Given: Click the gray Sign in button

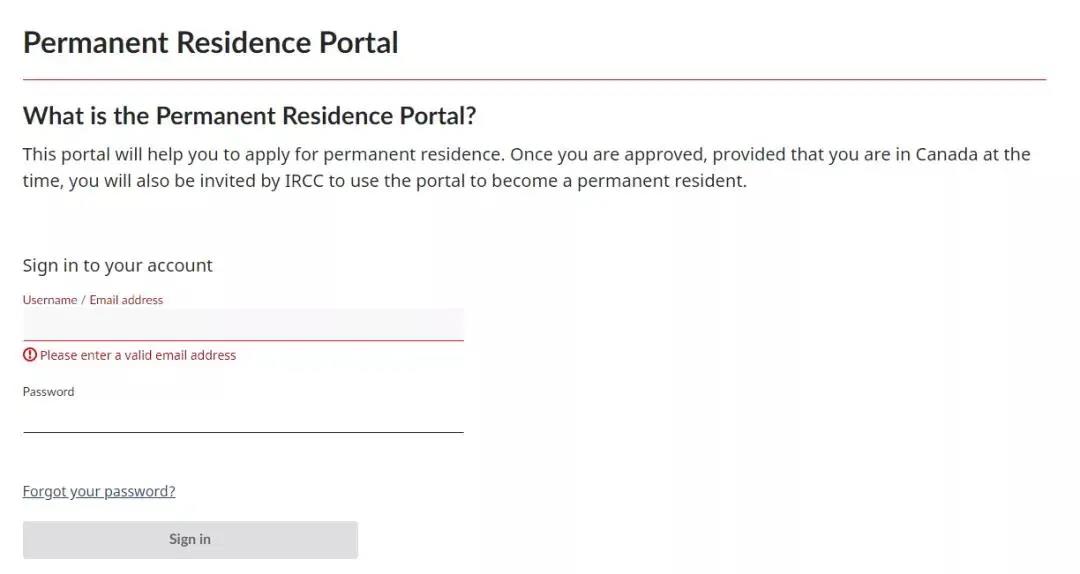Looking at the screenshot, I should click(x=190, y=540).
